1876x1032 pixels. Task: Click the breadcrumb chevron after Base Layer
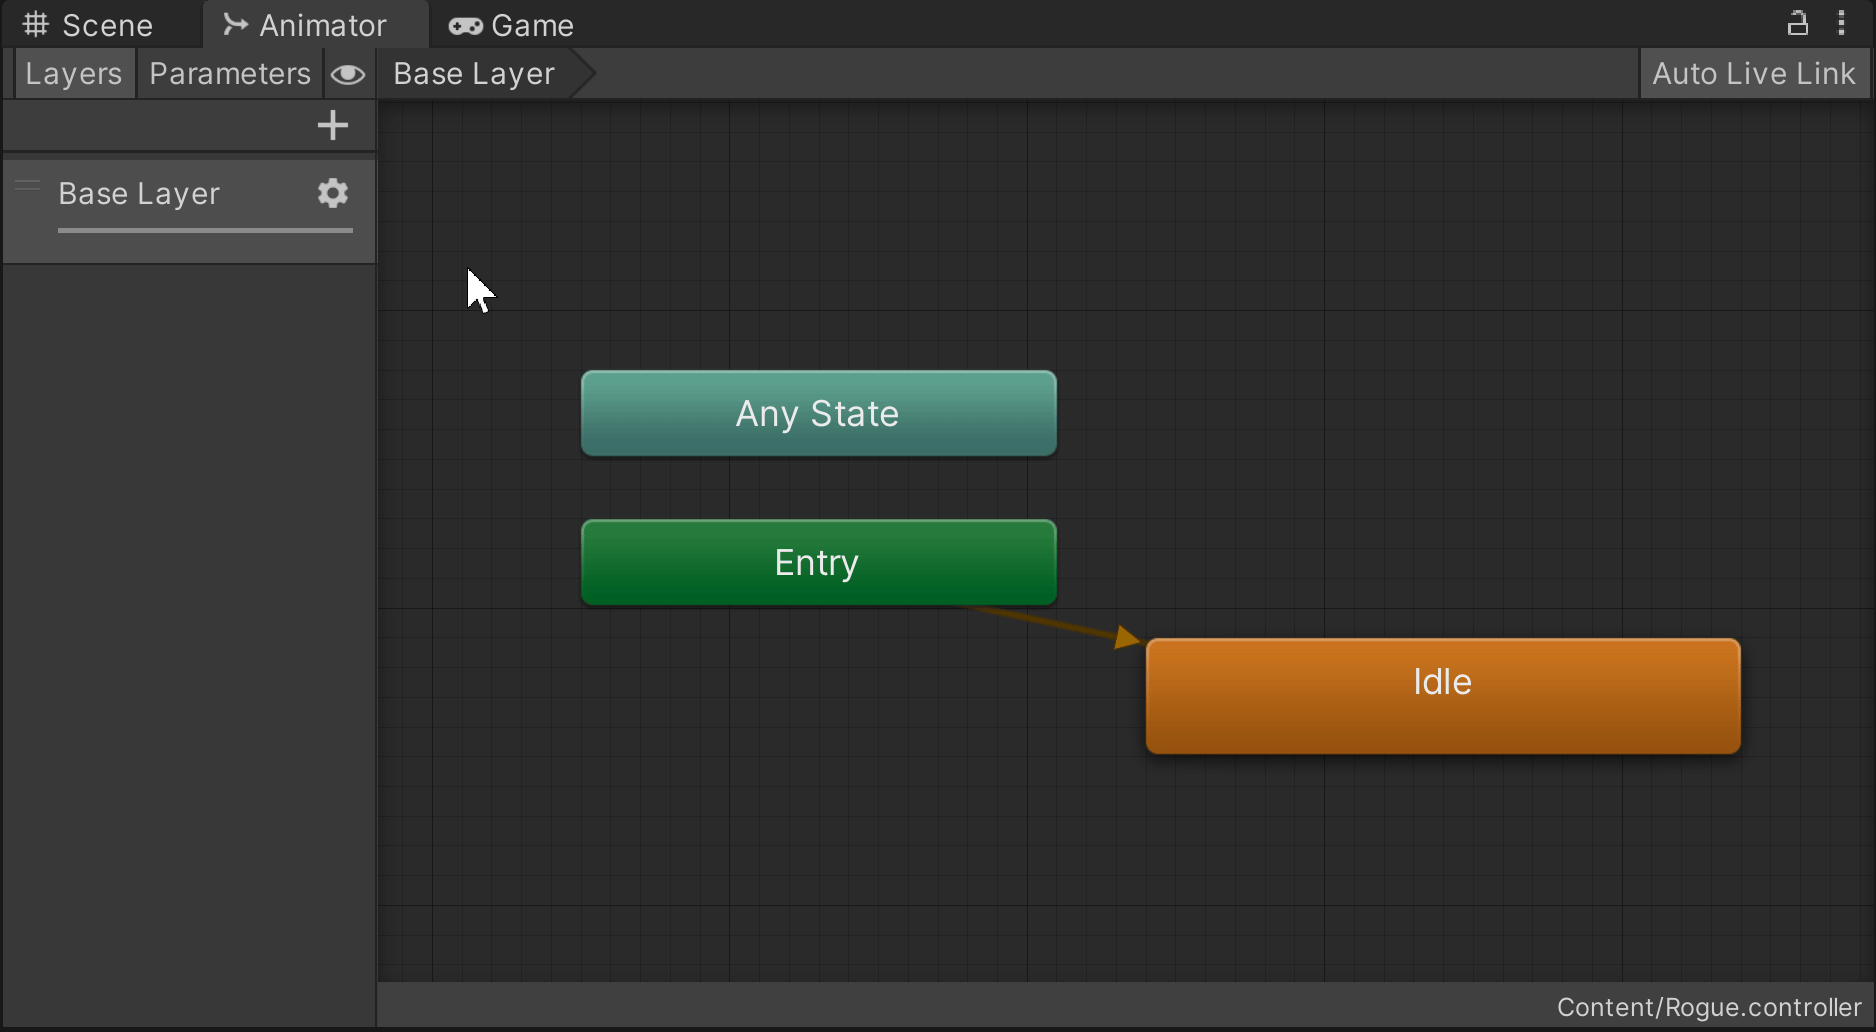coord(584,73)
